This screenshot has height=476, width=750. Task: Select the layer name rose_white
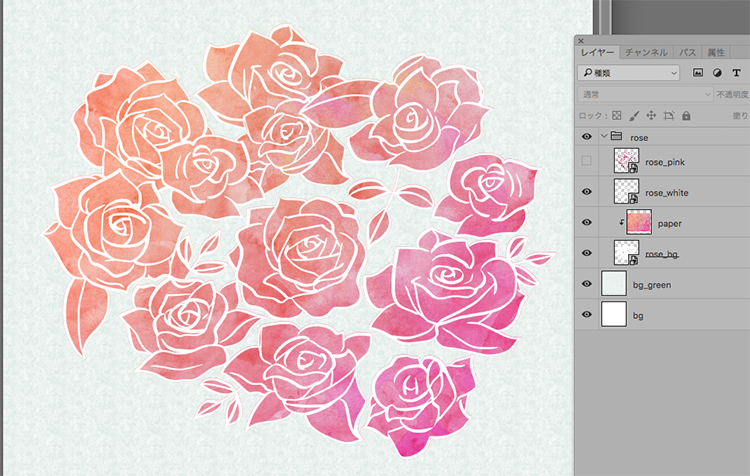[x=667, y=193]
